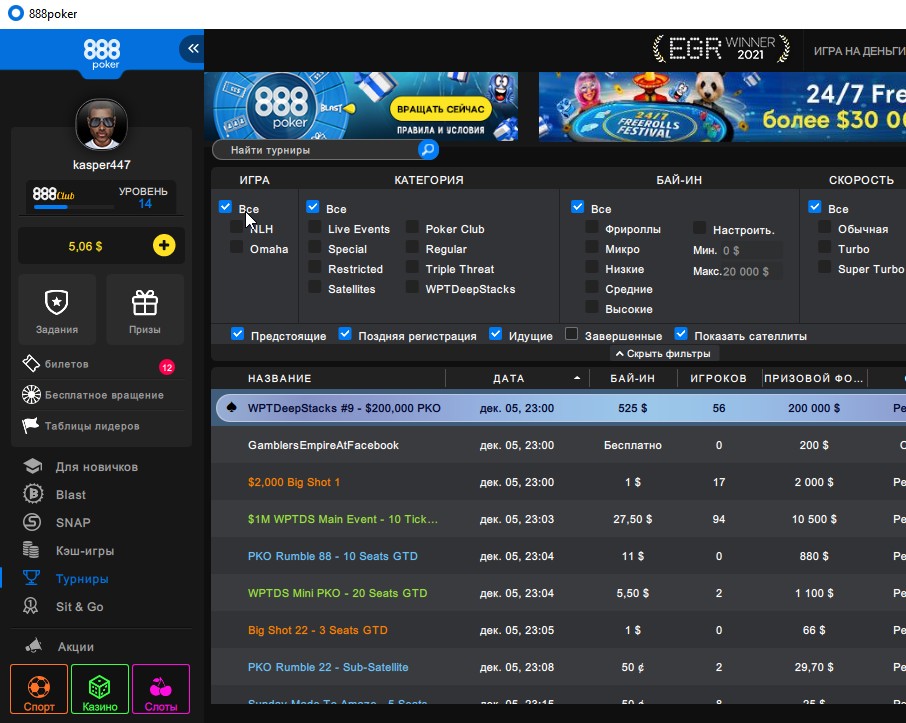The image size is (906, 723).
Task: Open Sit & Go ribbon icon
Action: (31, 606)
